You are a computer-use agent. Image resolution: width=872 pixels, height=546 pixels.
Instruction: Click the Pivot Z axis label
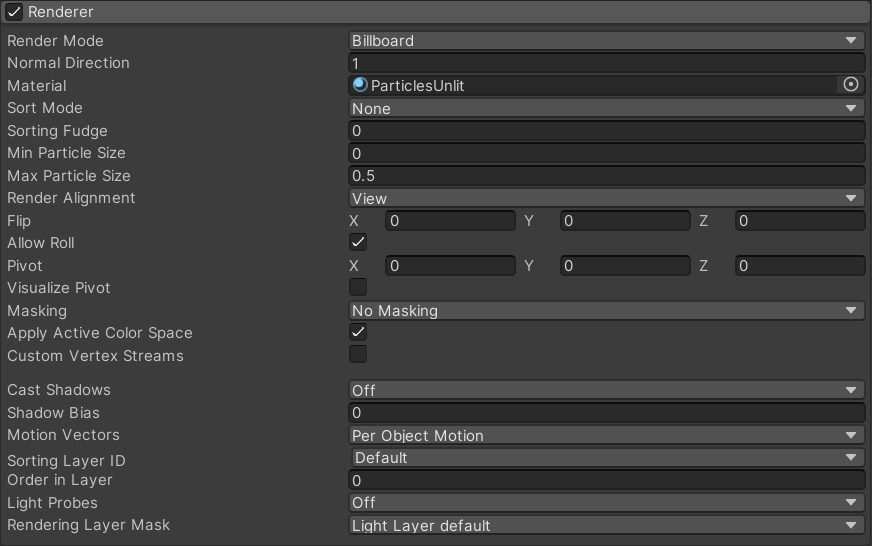[x=703, y=266]
